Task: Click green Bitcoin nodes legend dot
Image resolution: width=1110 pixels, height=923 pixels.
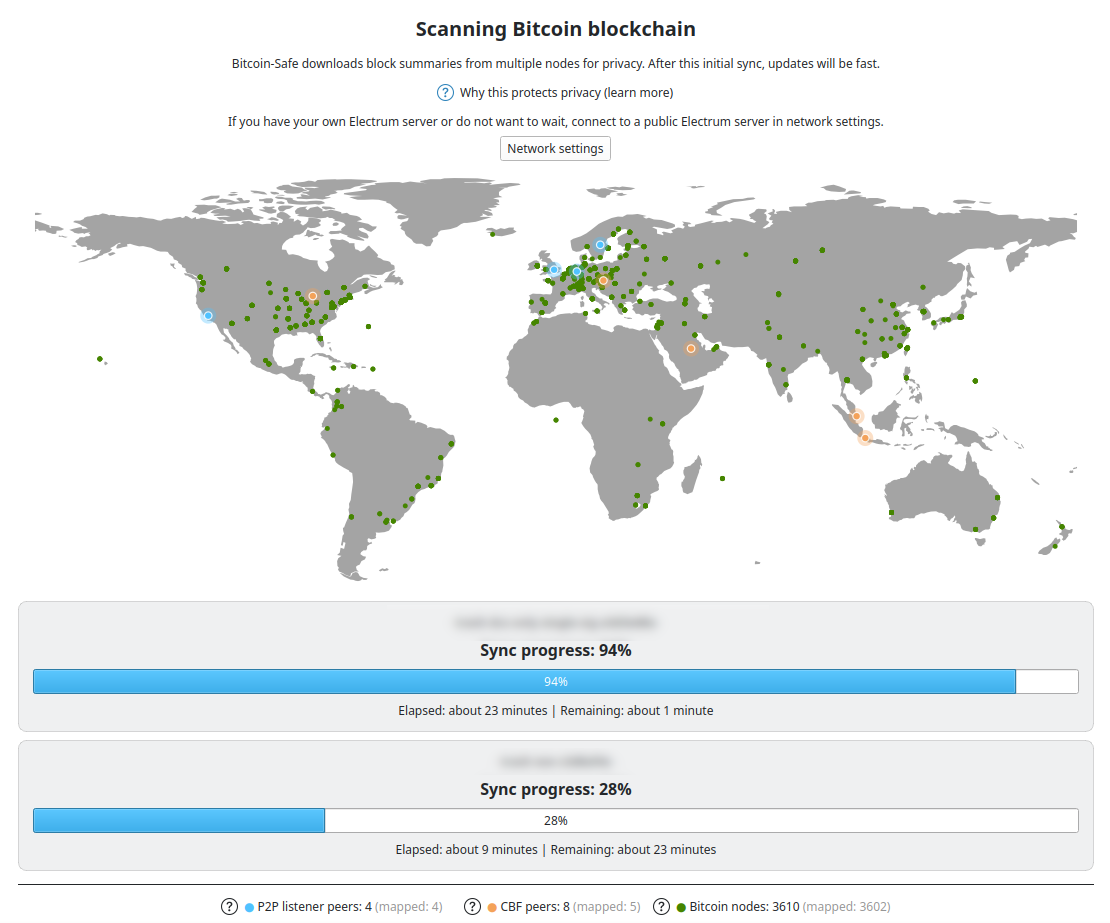Action: [681, 907]
